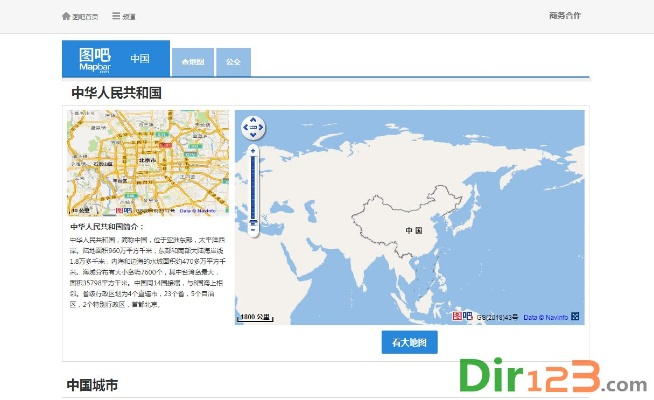This screenshot has height=400, width=654.
Task: Open the 商务合作 link in header
Action: [x=565, y=15]
